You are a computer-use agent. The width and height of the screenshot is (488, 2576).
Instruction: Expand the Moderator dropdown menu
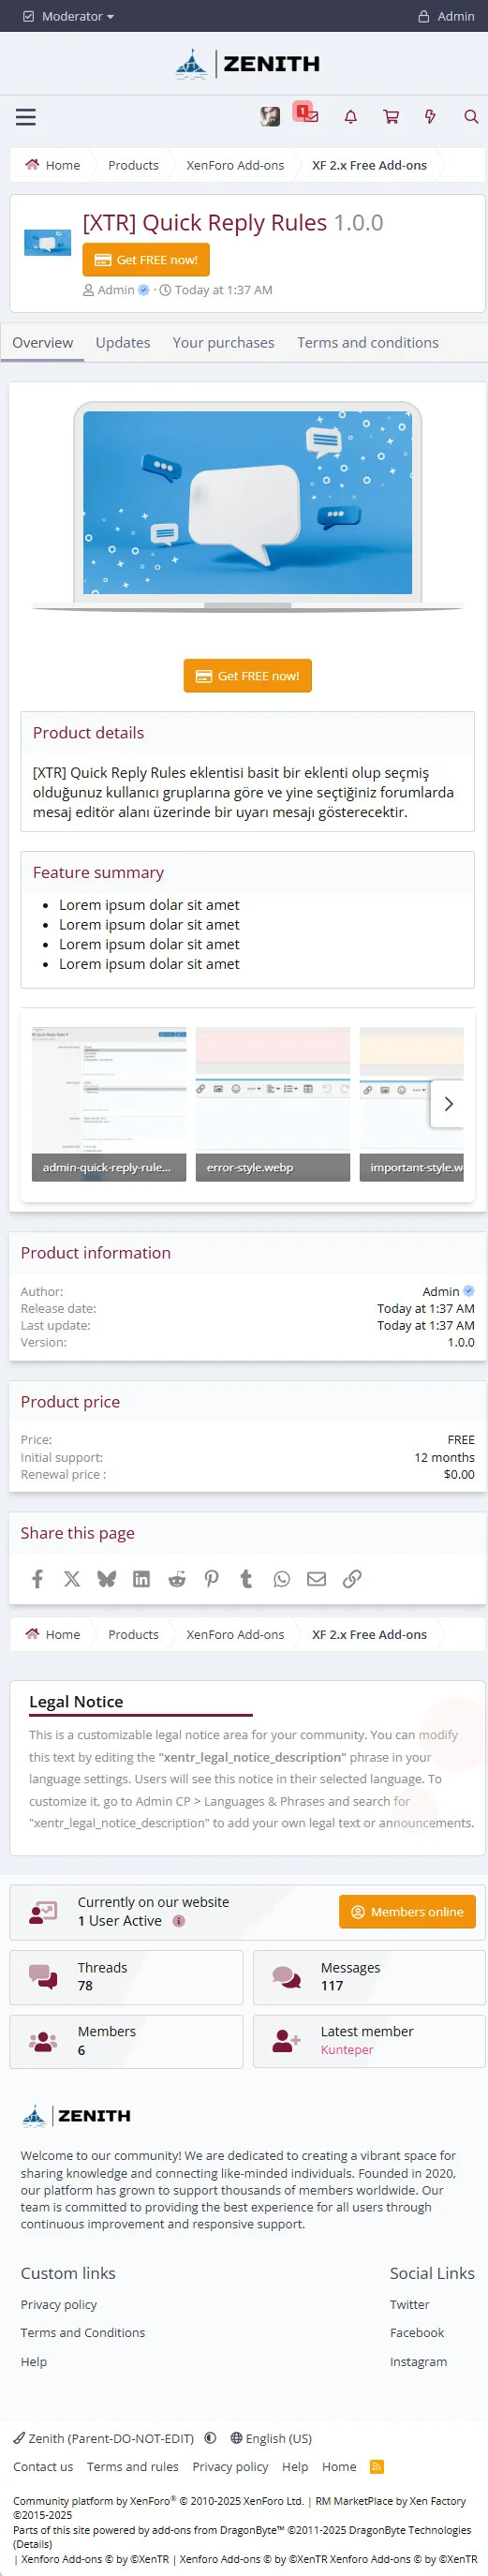68,16
